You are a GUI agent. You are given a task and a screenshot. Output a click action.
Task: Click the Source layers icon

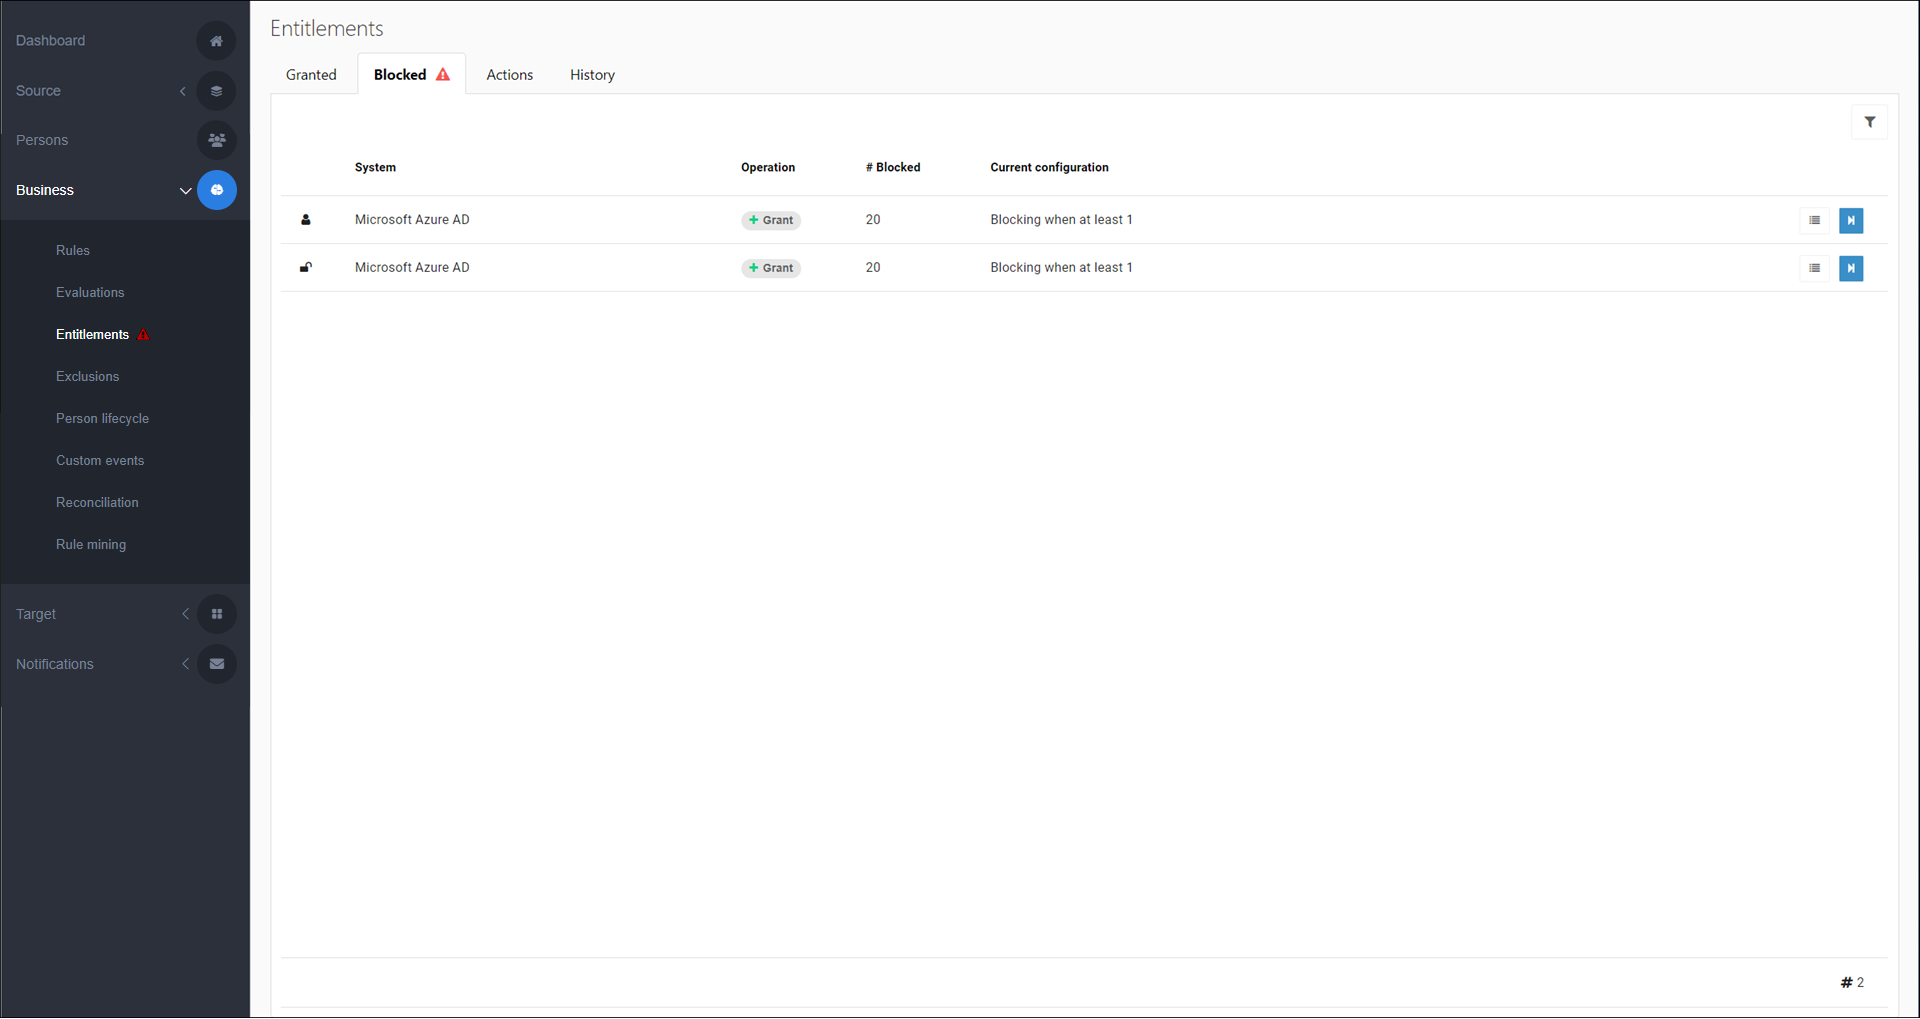pyautogui.click(x=216, y=91)
